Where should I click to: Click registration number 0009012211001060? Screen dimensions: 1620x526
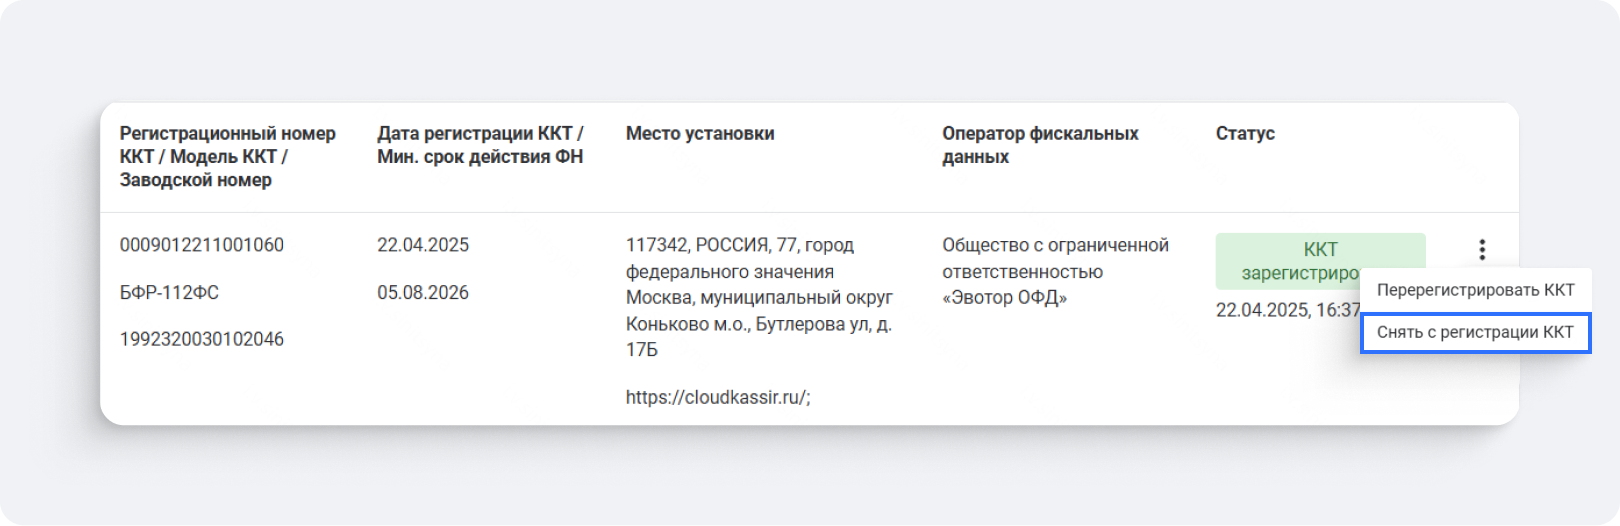coord(202,245)
